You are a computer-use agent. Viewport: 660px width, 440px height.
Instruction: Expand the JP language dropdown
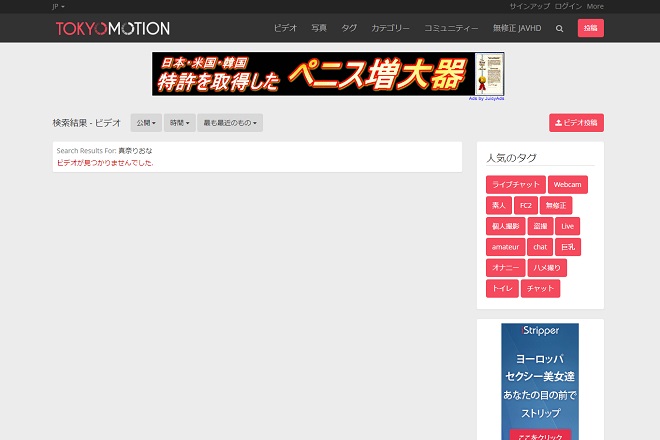coord(58,6)
